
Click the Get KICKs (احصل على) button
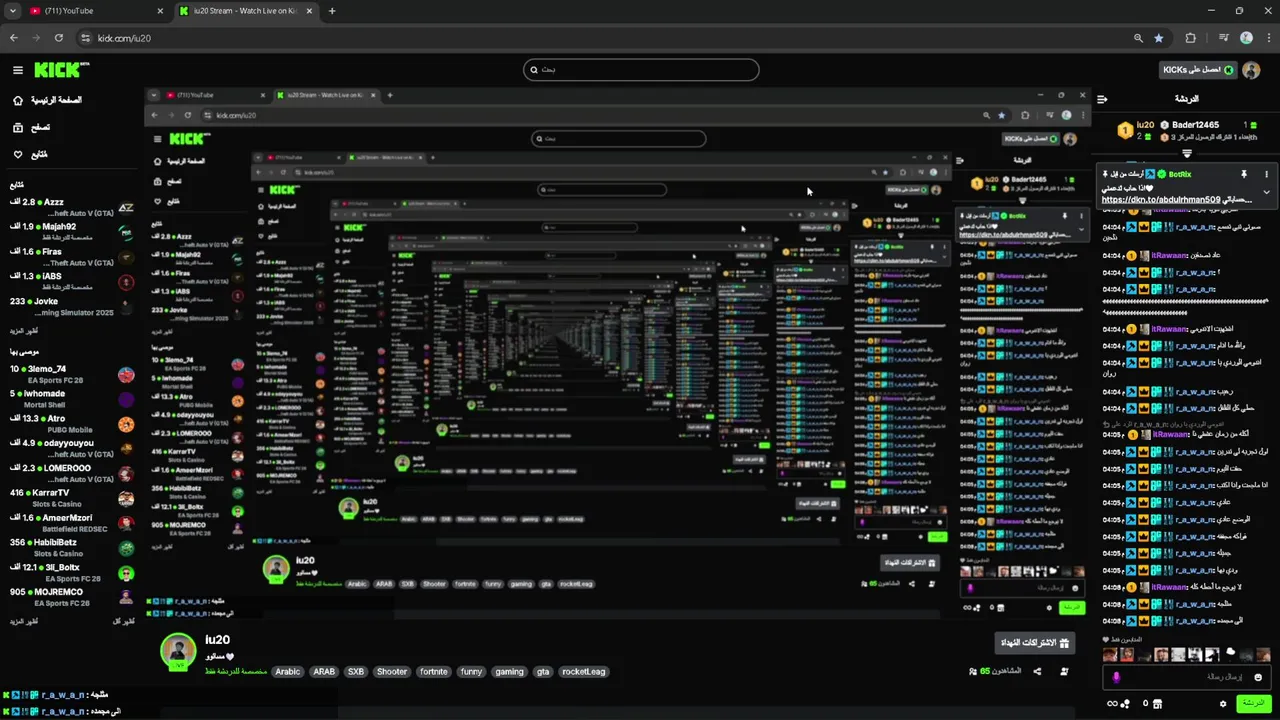point(1198,70)
